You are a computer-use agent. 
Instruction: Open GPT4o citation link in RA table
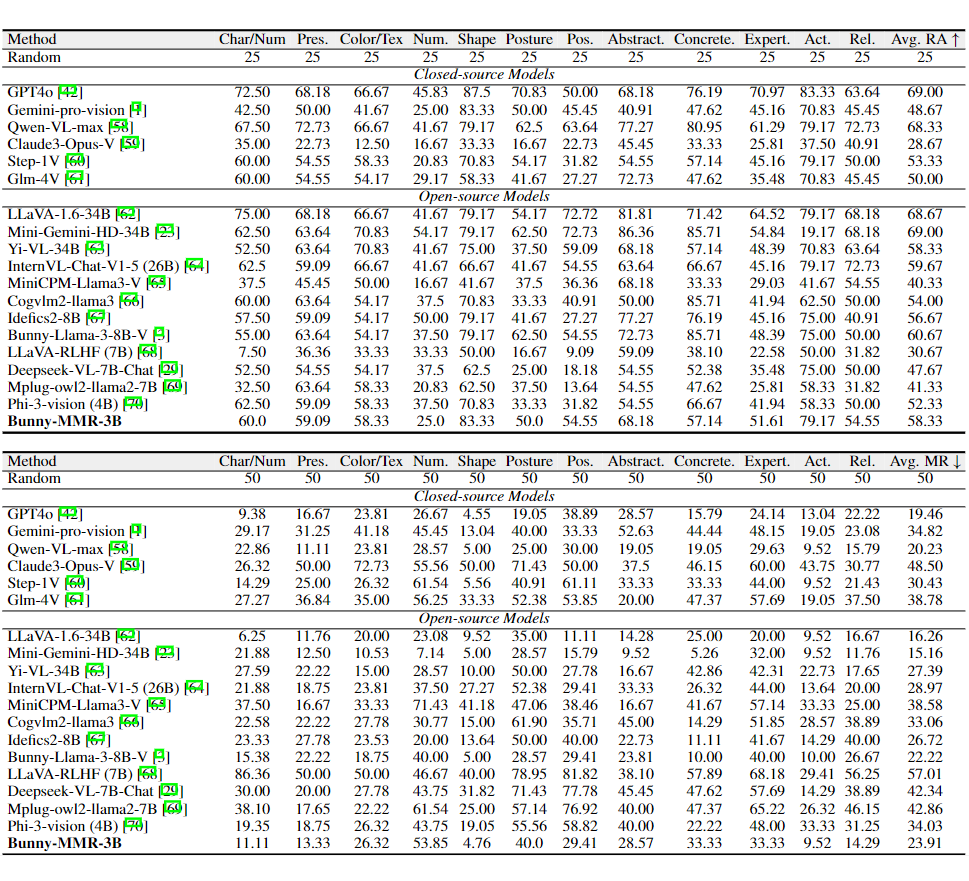click(x=69, y=92)
